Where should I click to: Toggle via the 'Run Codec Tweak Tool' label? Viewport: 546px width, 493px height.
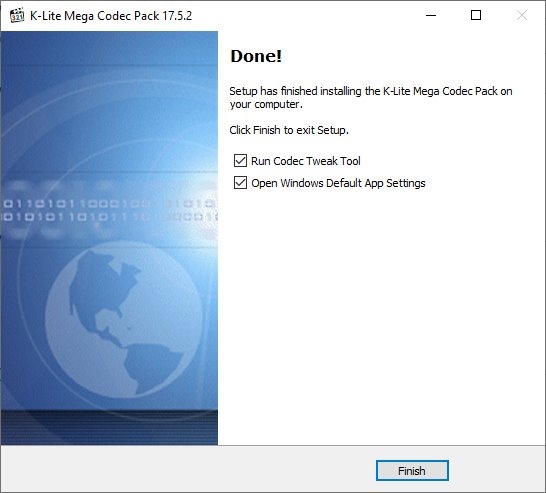point(306,161)
